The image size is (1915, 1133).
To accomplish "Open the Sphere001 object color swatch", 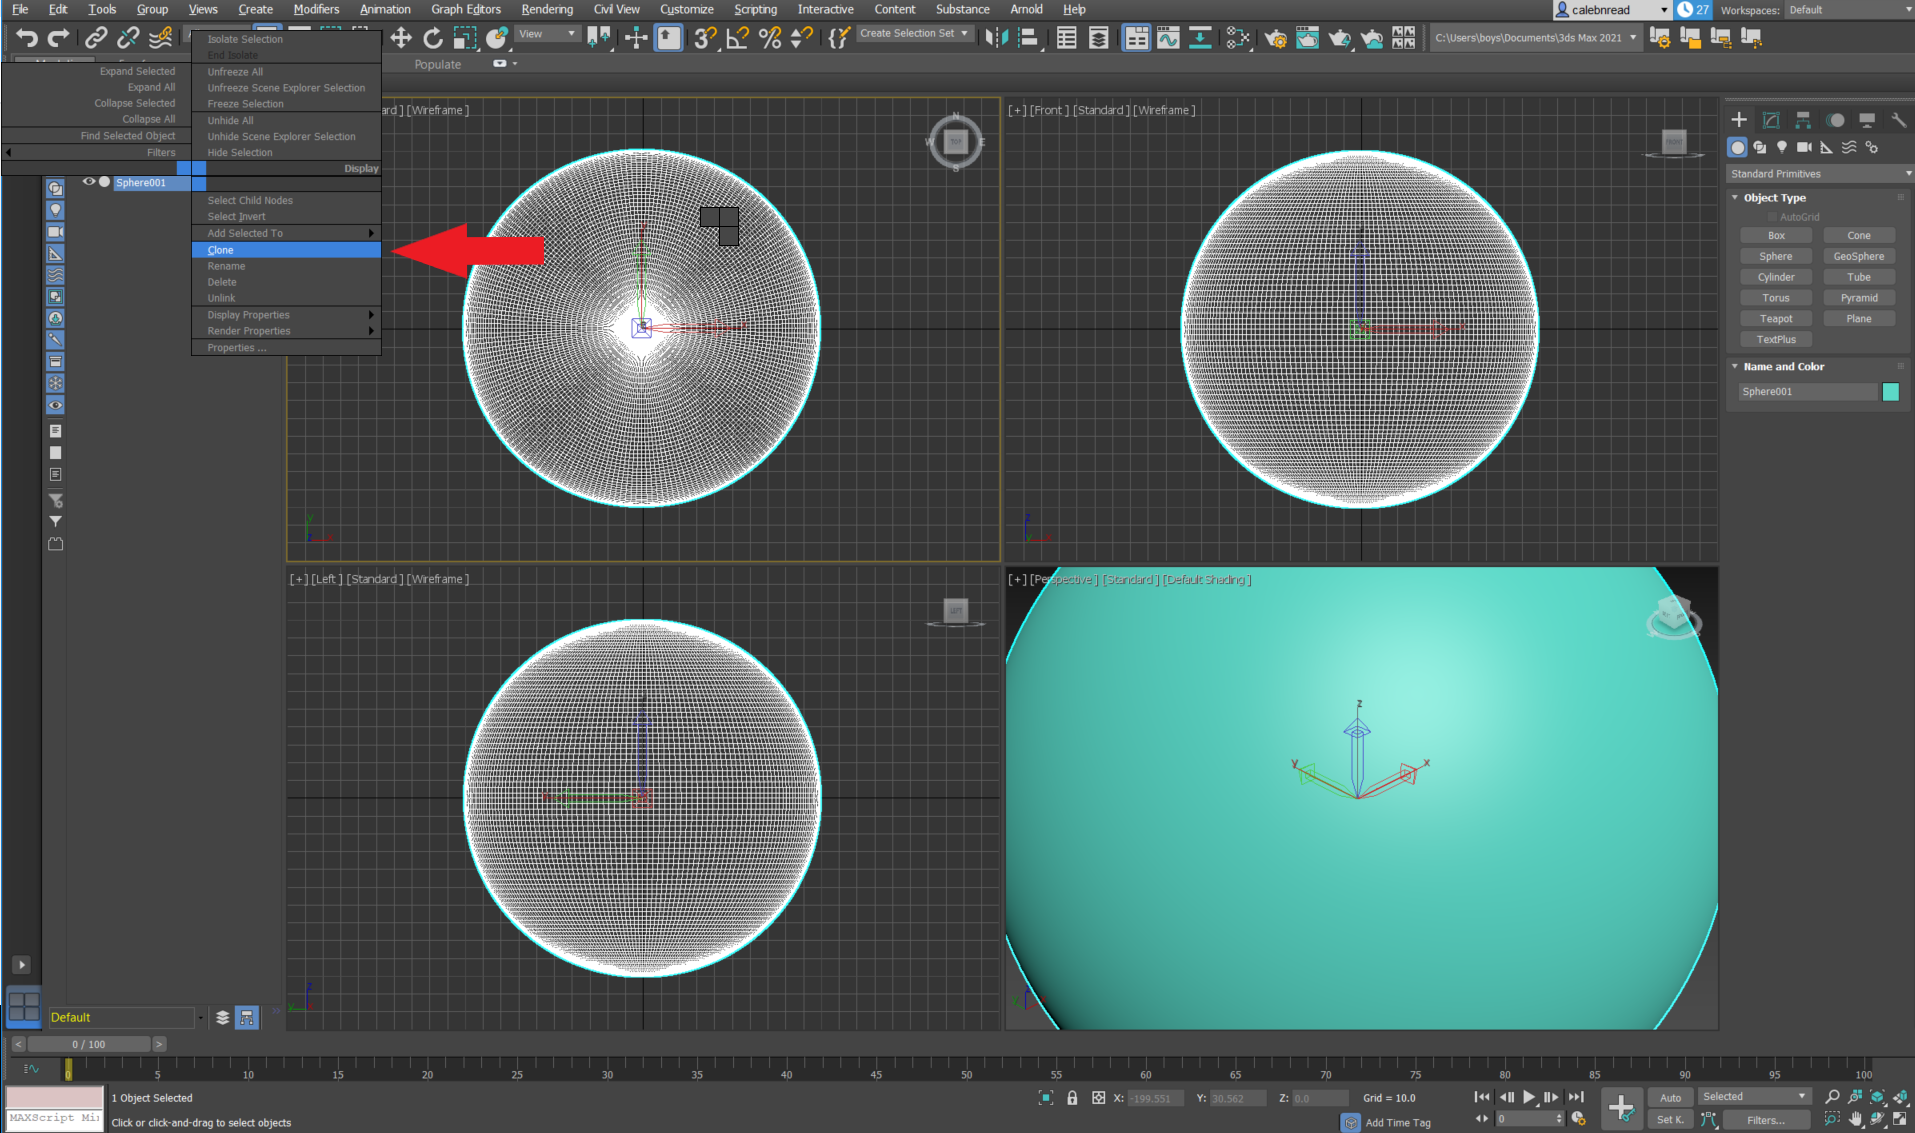I will coord(1890,392).
